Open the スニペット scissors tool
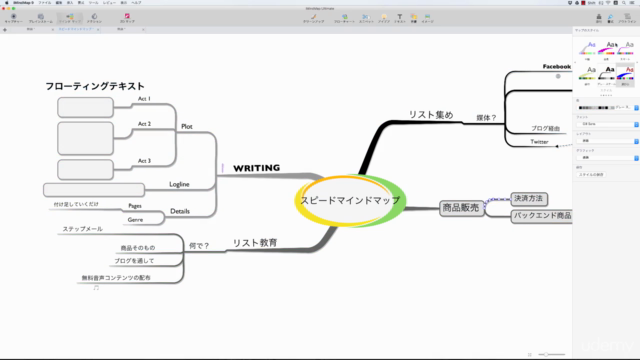640x360 pixels. pyautogui.click(x=366, y=18)
